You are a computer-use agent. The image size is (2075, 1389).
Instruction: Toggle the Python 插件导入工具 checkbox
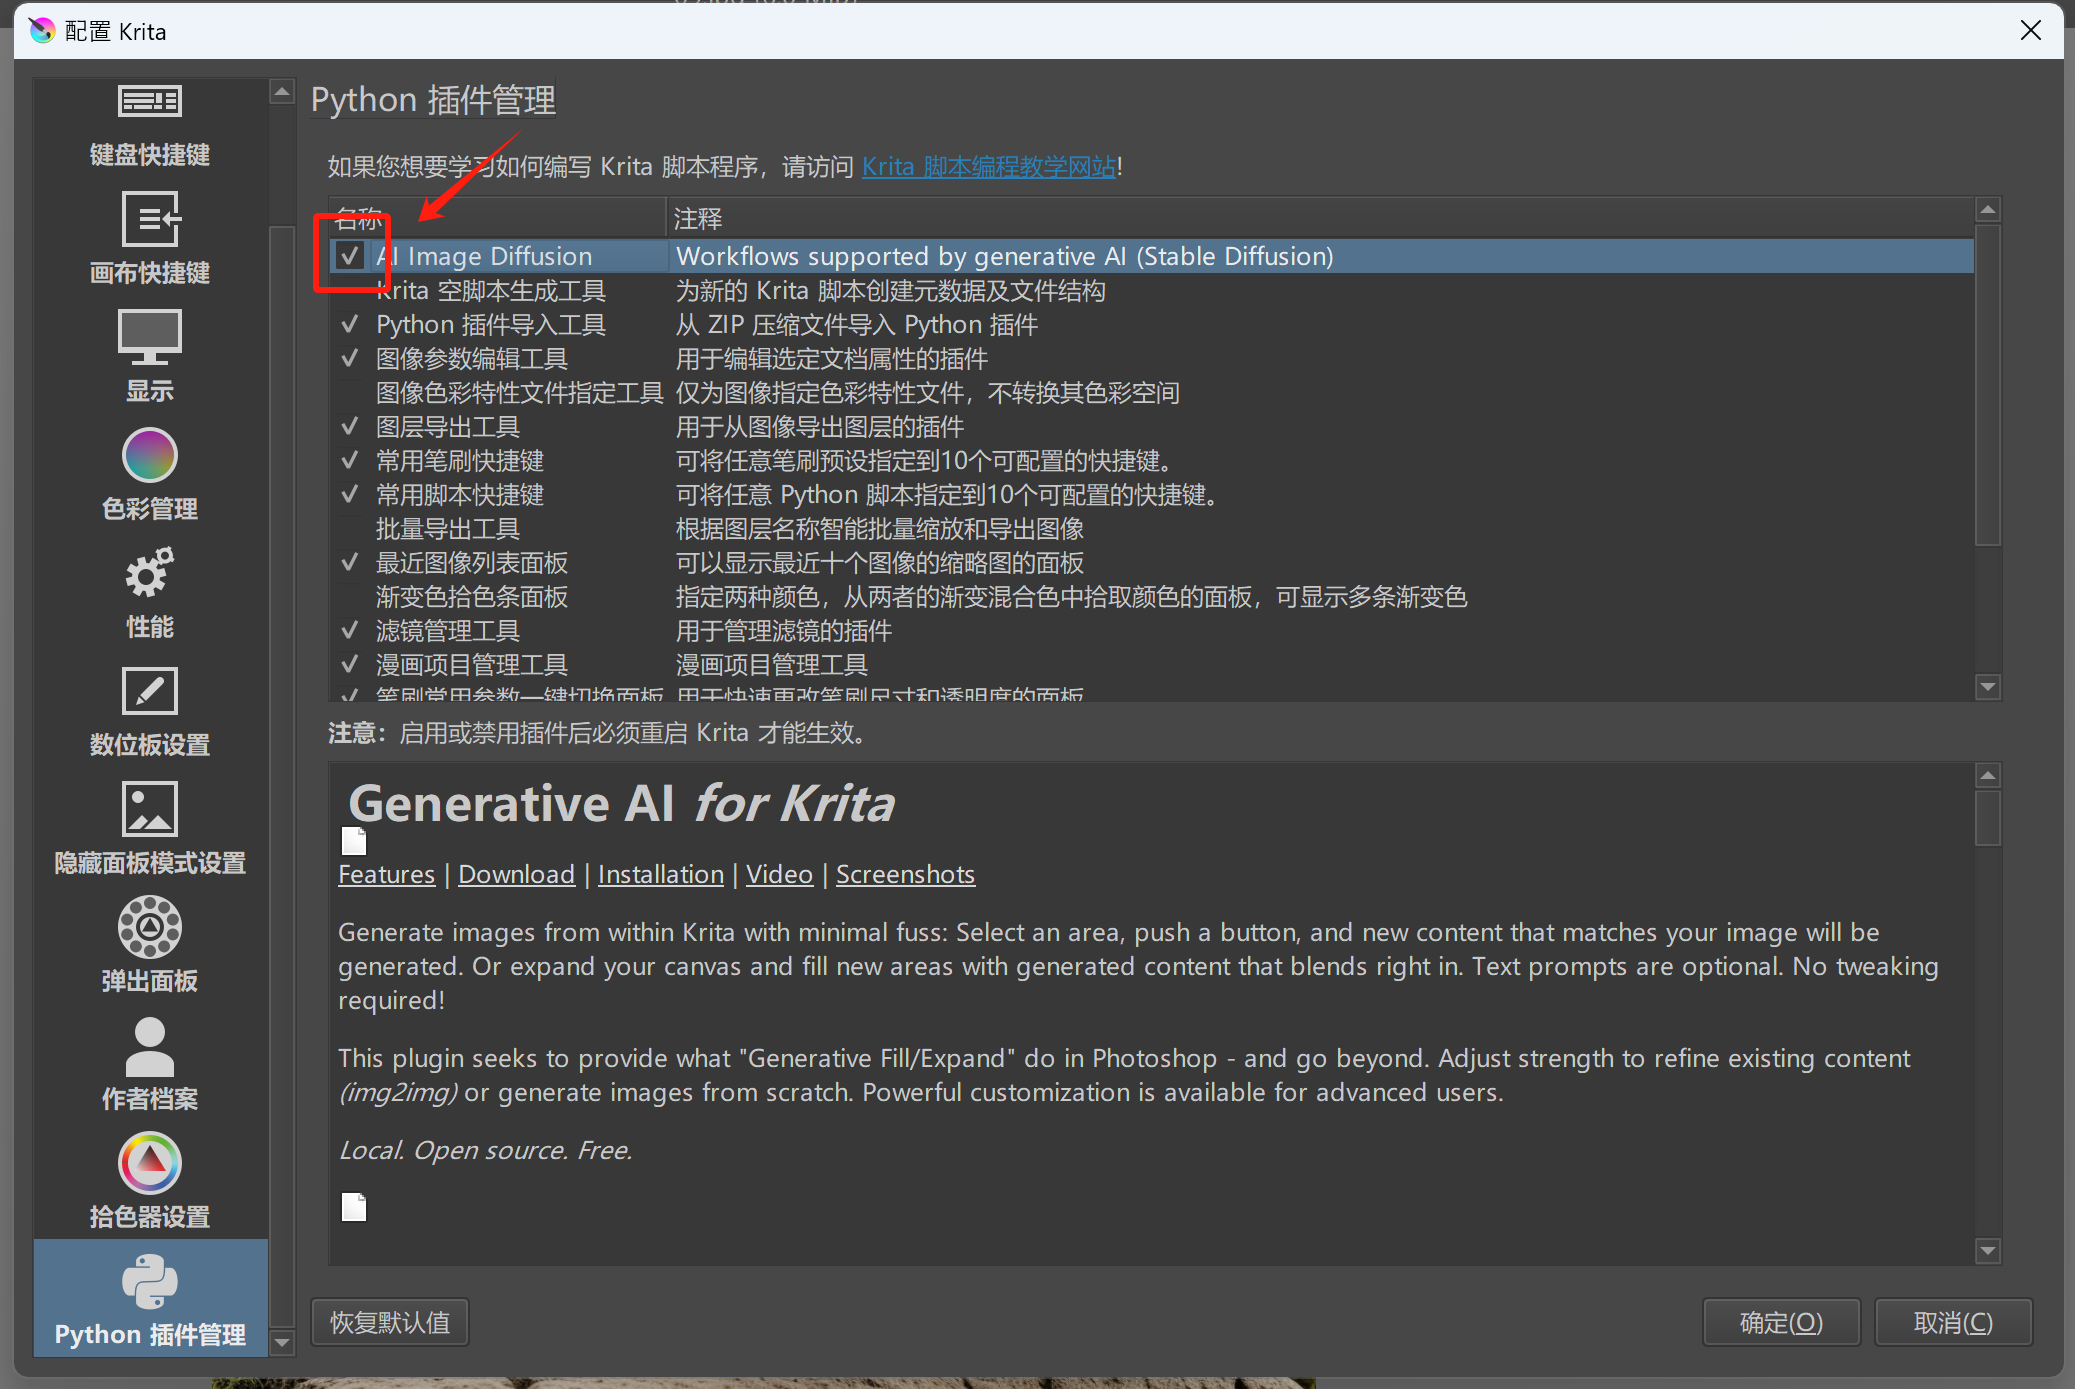[349, 324]
